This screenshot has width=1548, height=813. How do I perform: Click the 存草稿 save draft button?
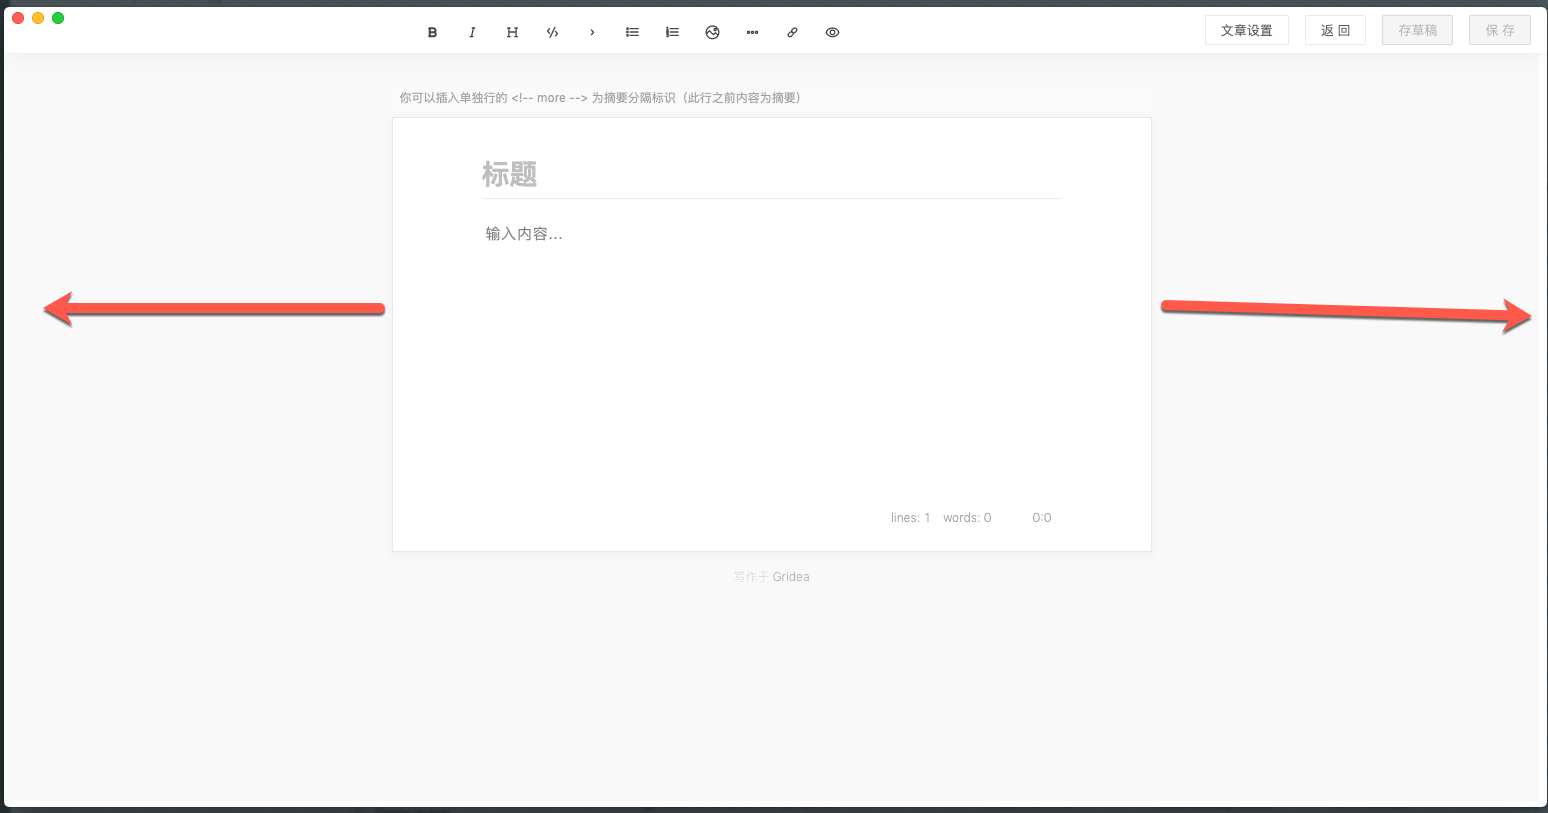tap(1417, 30)
